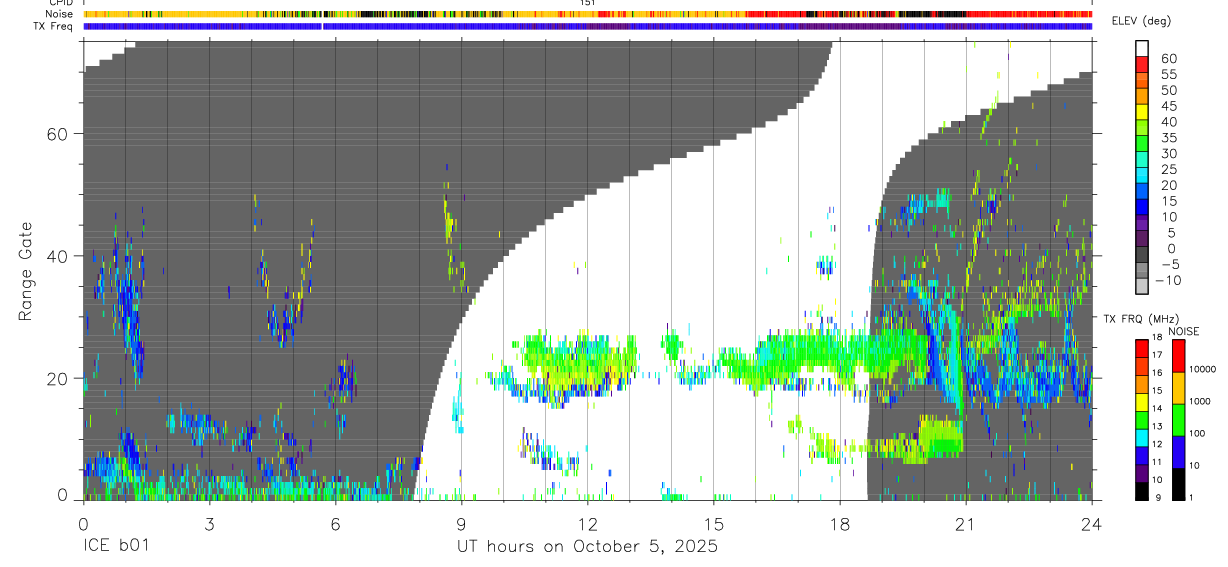
Task: Click the 'TX FRQ (MHz)' colorbar title
Action: [x=1140, y=318]
